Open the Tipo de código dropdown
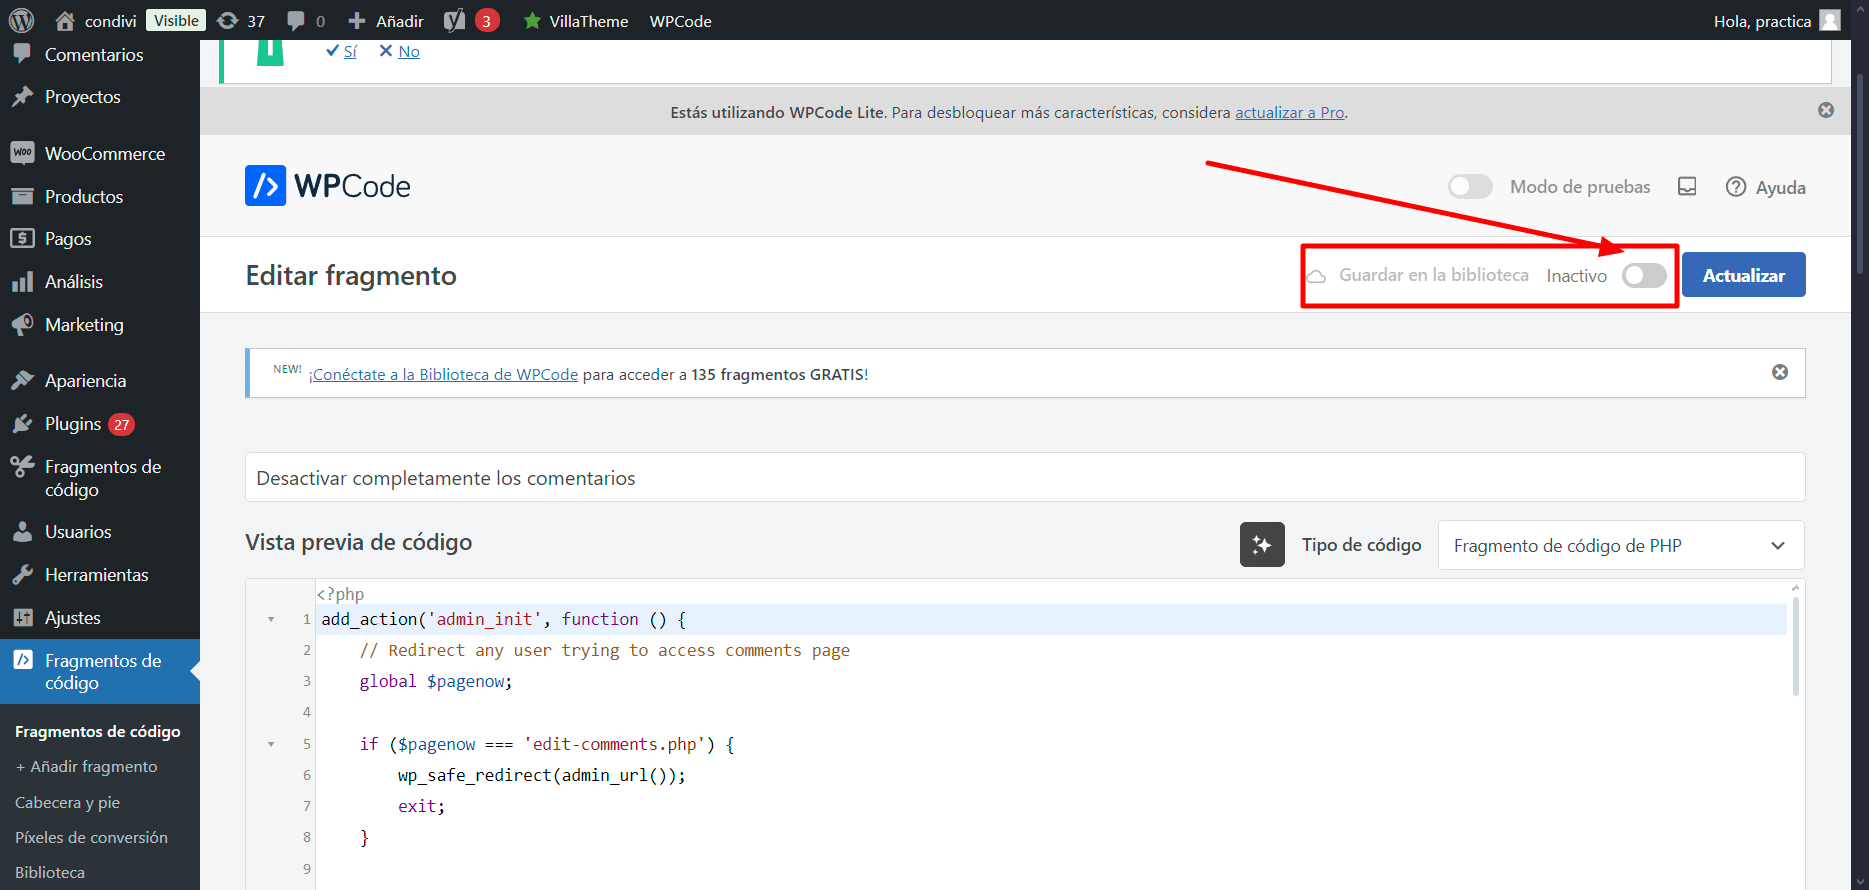Image resolution: width=1869 pixels, height=890 pixels. click(1621, 545)
